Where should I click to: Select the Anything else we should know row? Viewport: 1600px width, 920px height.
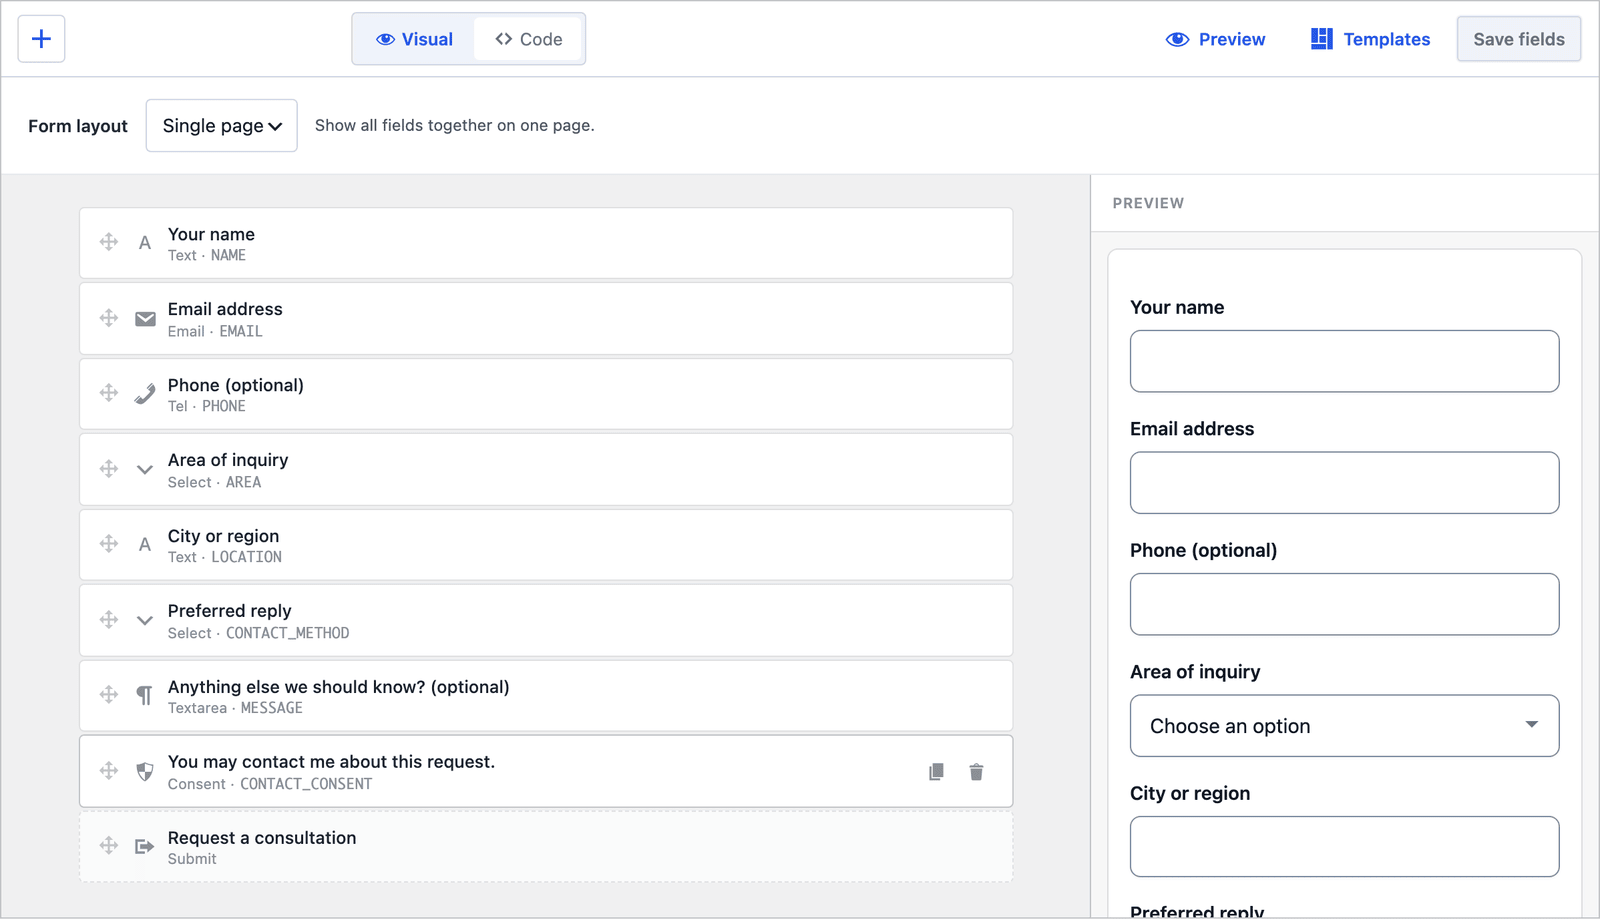546,696
